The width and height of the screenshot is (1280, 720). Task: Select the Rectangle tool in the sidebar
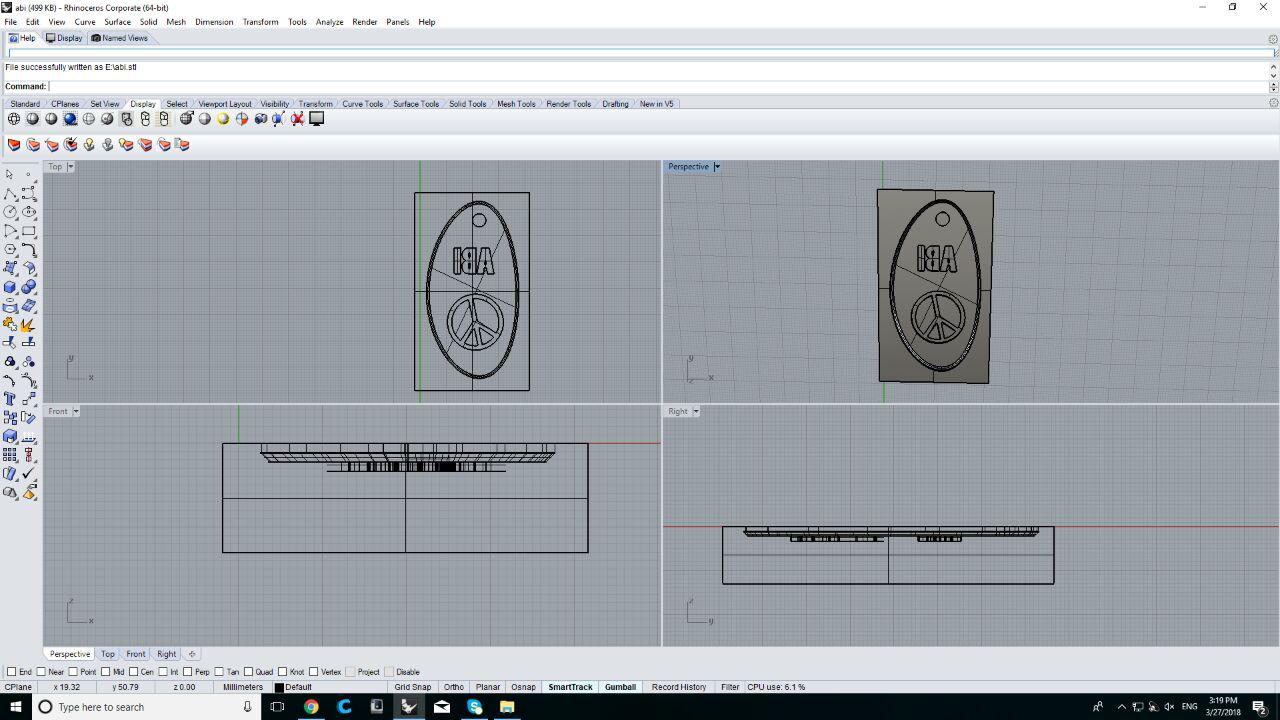(x=29, y=231)
